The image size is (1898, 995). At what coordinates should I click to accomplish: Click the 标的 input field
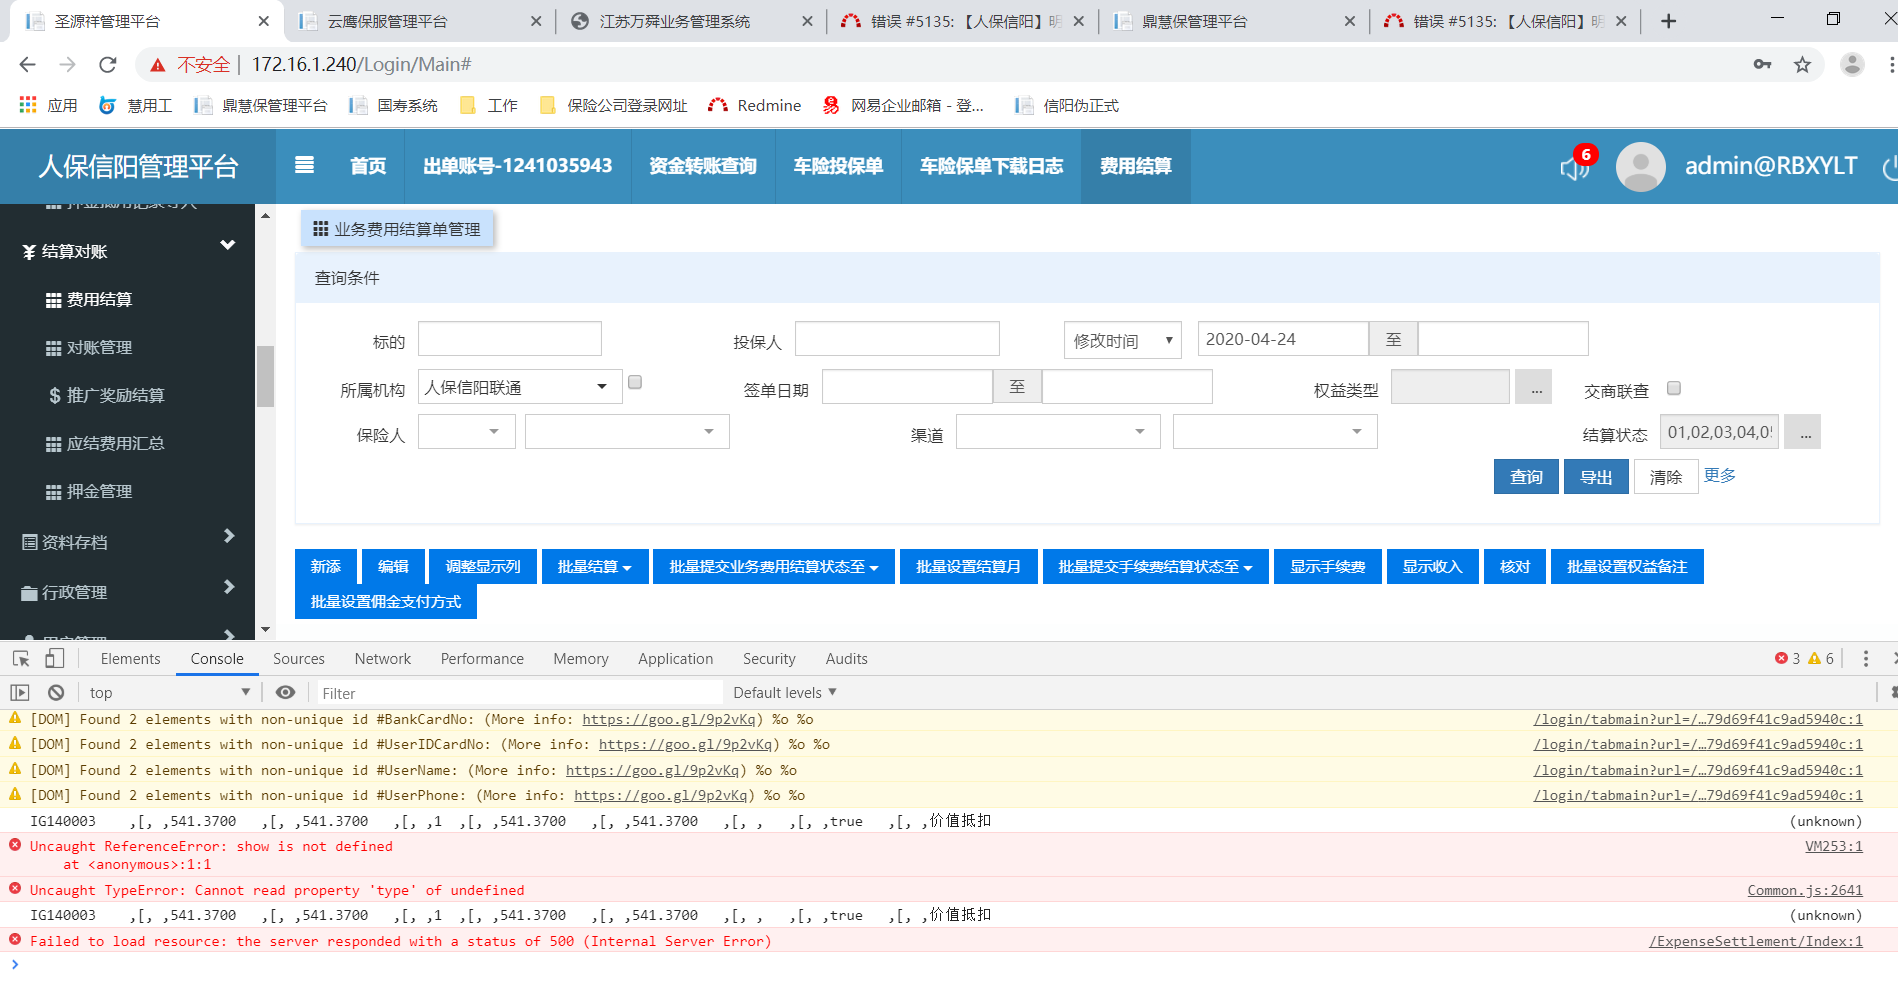point(510,339)
